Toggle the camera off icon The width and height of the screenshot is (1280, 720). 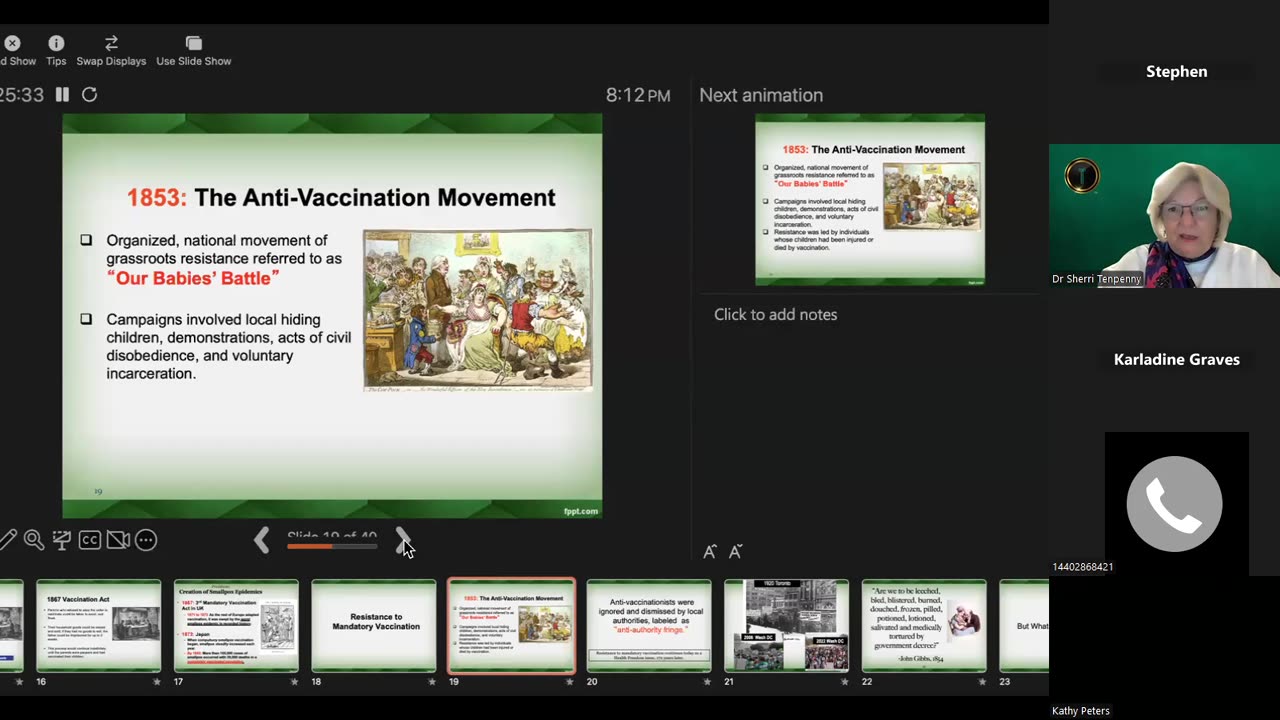(118, 540)
